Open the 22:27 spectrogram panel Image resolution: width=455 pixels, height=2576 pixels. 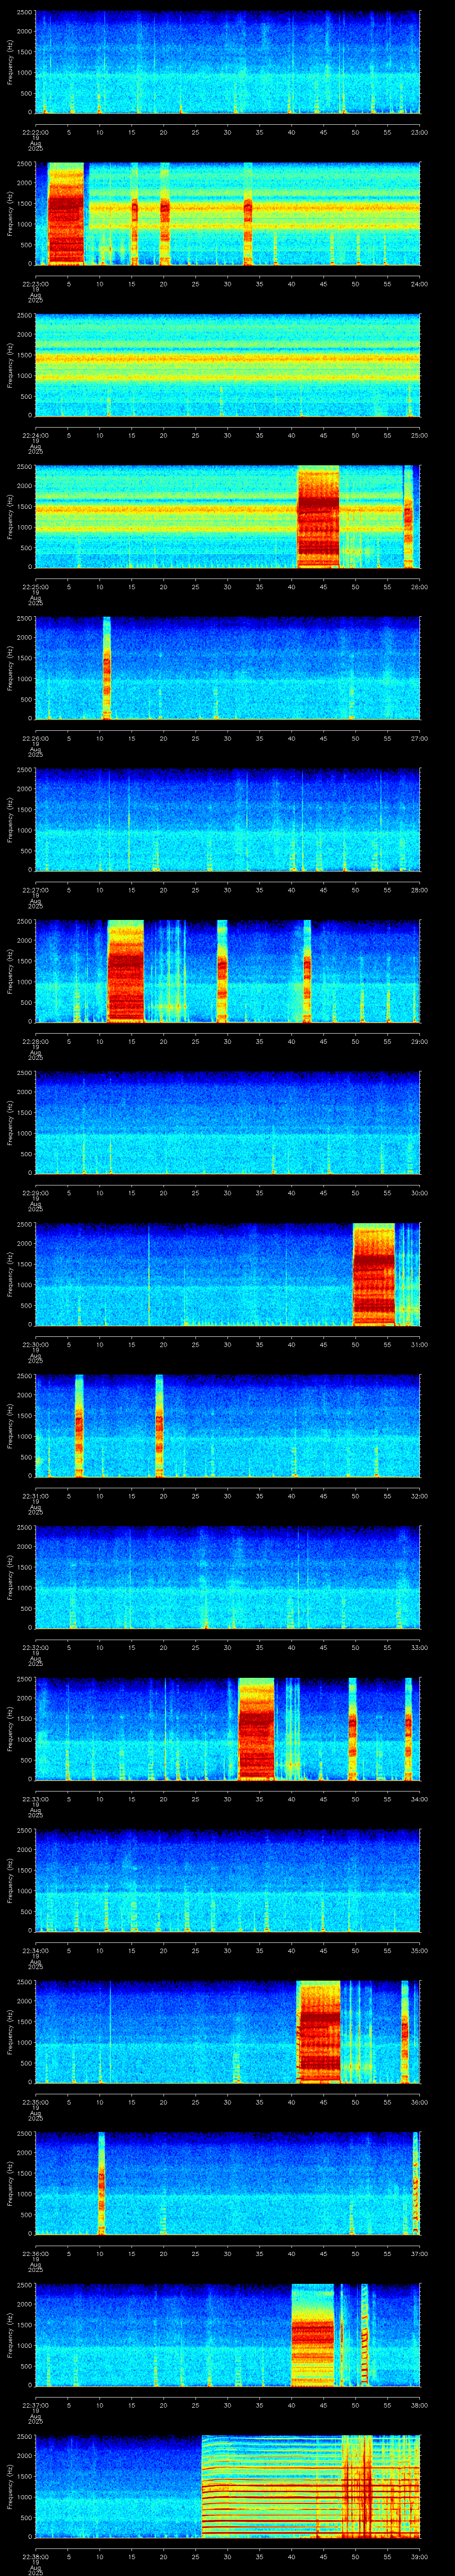tap(227, 819)
